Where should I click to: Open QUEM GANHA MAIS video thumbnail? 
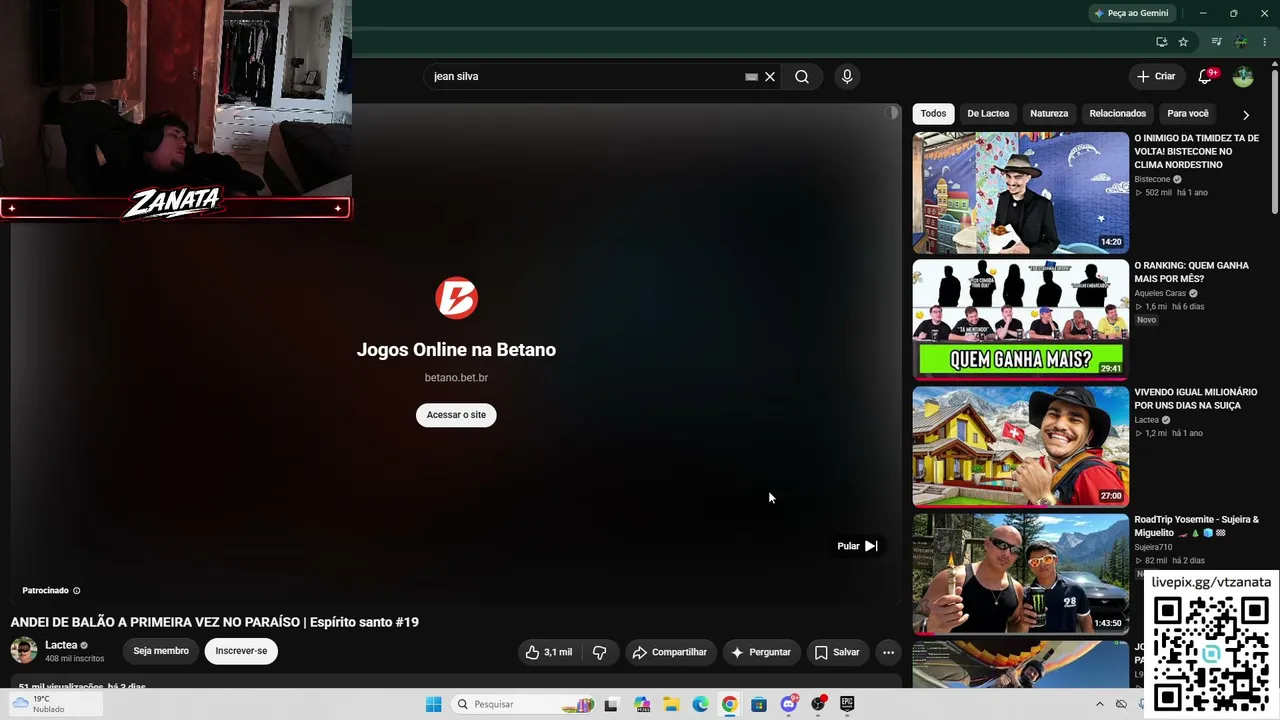[x=1020, y=320]
